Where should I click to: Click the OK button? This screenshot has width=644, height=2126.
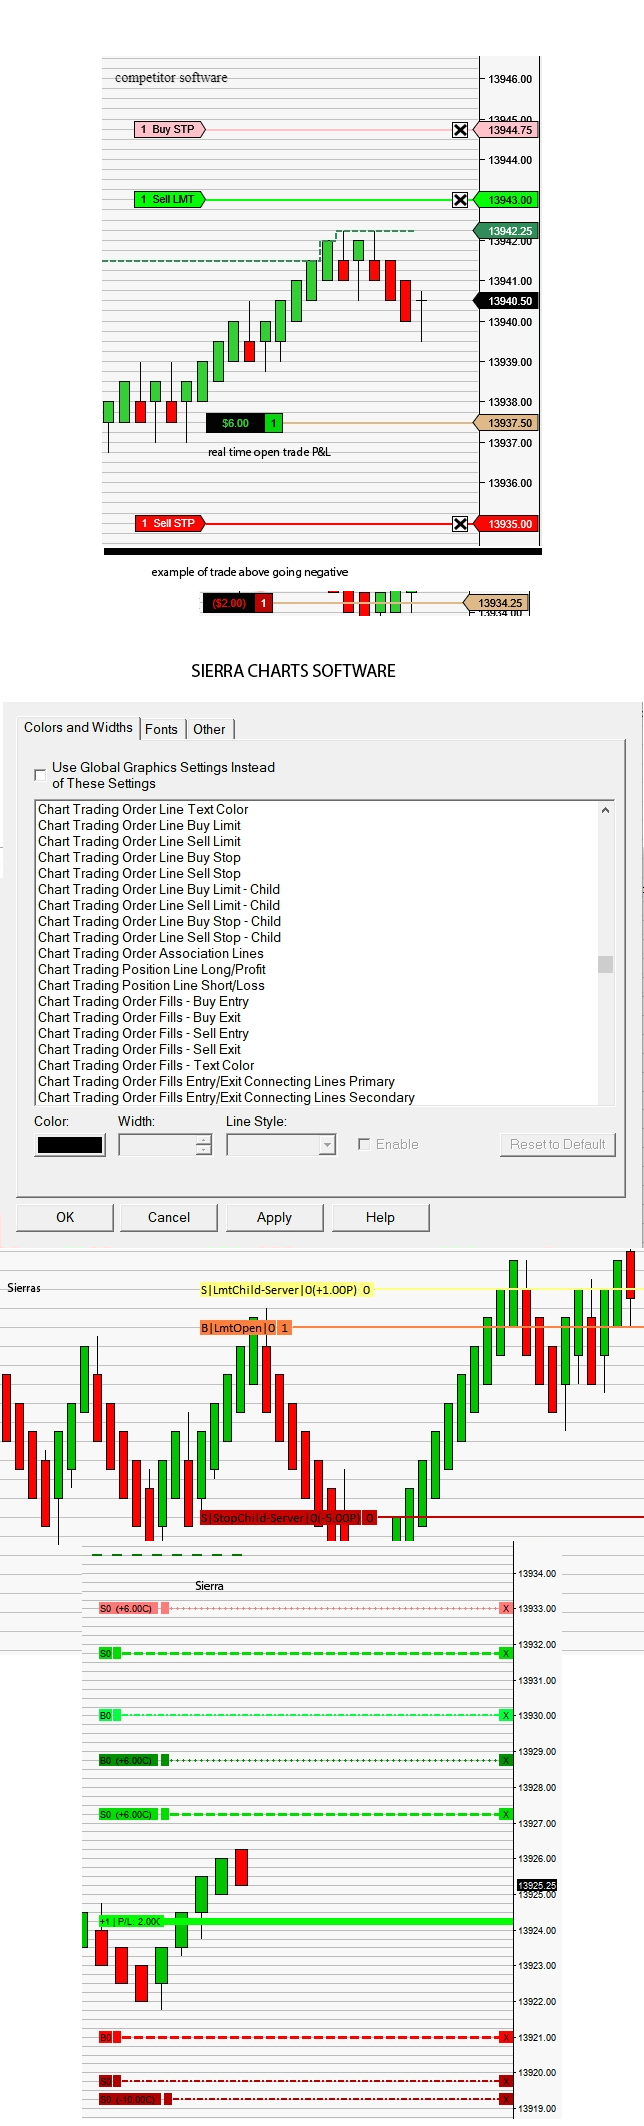[65, 1217]
